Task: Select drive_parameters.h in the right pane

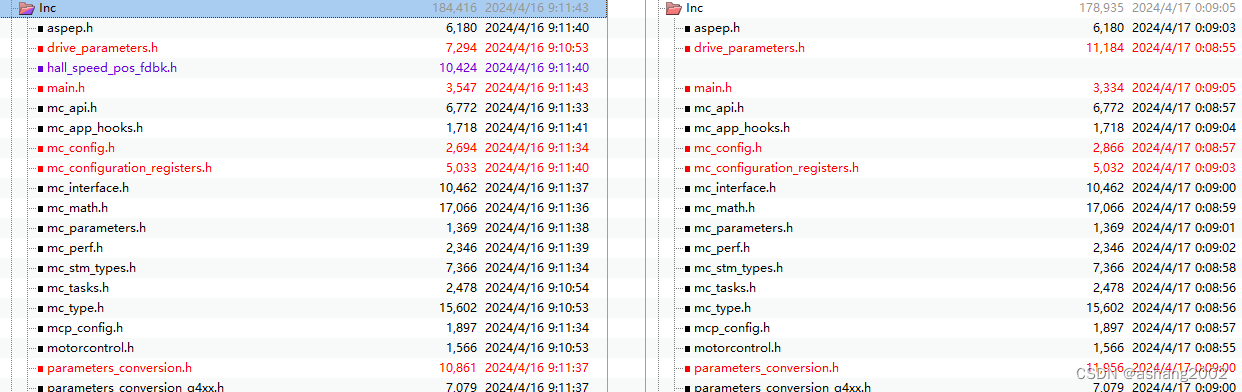Action: [749, 48]
